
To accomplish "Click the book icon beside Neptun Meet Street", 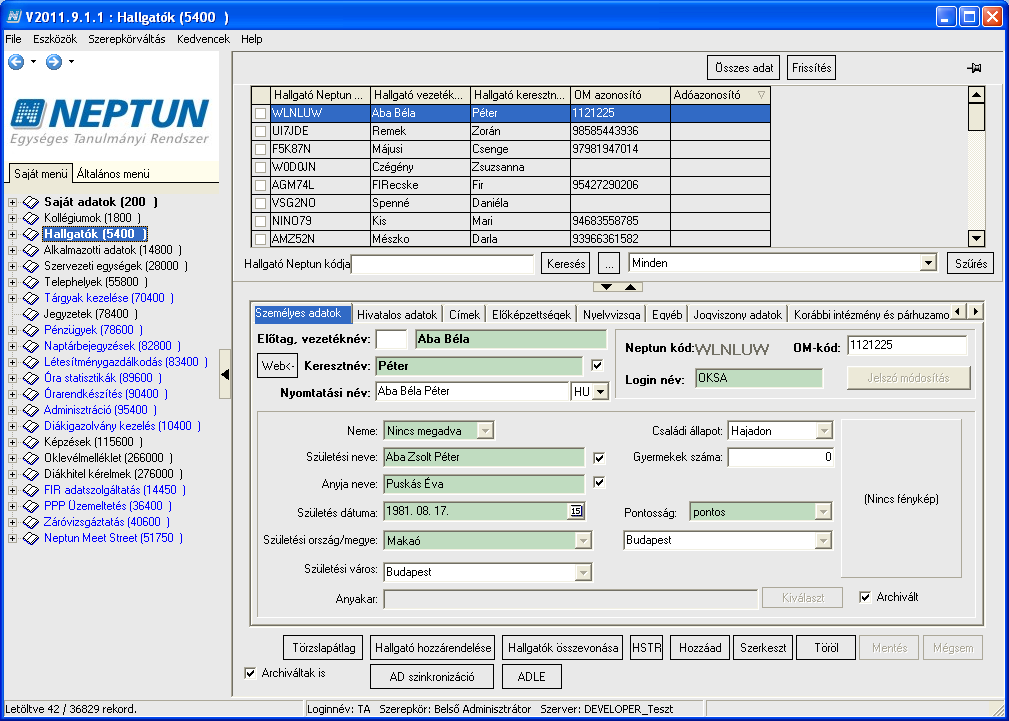I will (x=31, y=538).
